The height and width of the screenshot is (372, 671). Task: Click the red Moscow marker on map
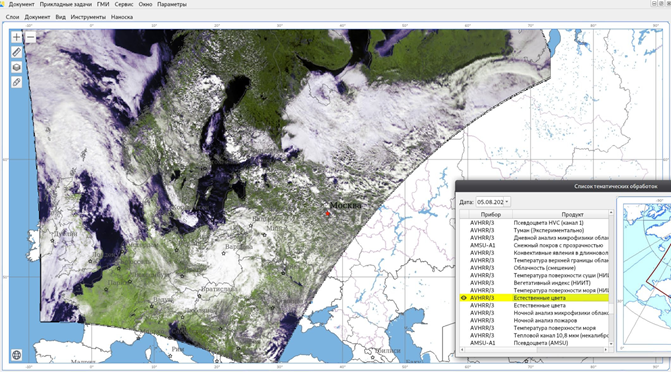[328, 213]
